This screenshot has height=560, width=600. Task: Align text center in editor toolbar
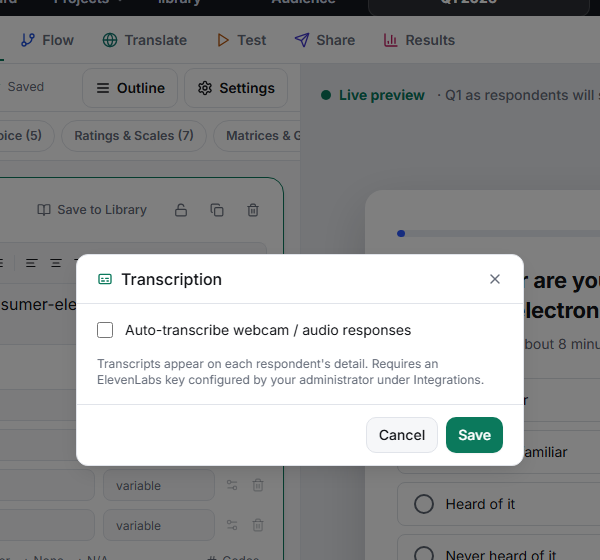[x=56, y=263]
